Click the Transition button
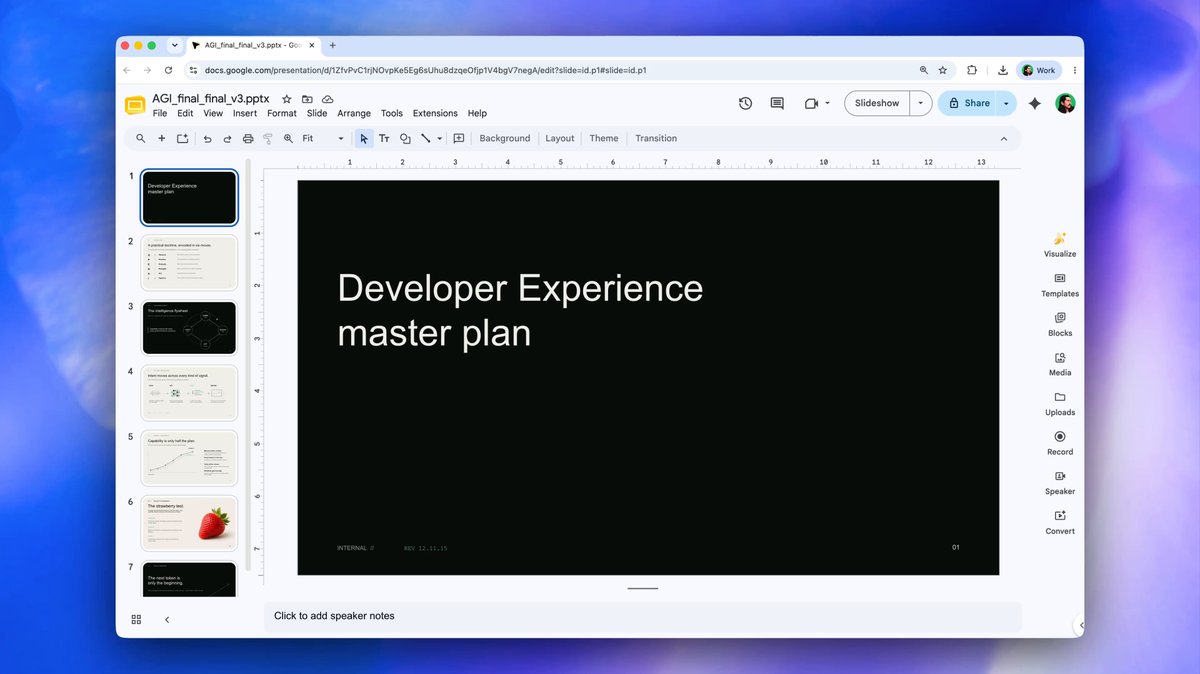Image resolution: width=1200 pixels, height=674 pixels. (656, 138)
